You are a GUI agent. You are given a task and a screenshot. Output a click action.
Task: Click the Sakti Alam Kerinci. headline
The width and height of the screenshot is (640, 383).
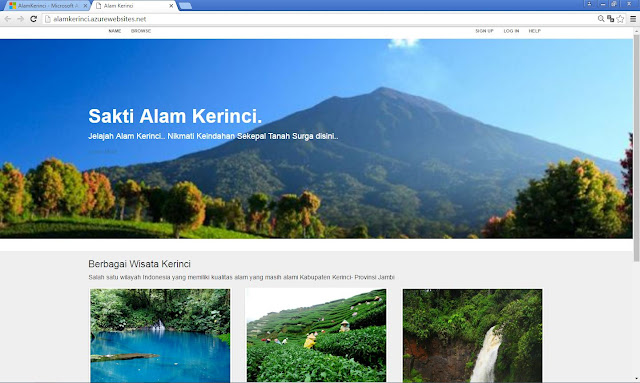coord(175,116)
